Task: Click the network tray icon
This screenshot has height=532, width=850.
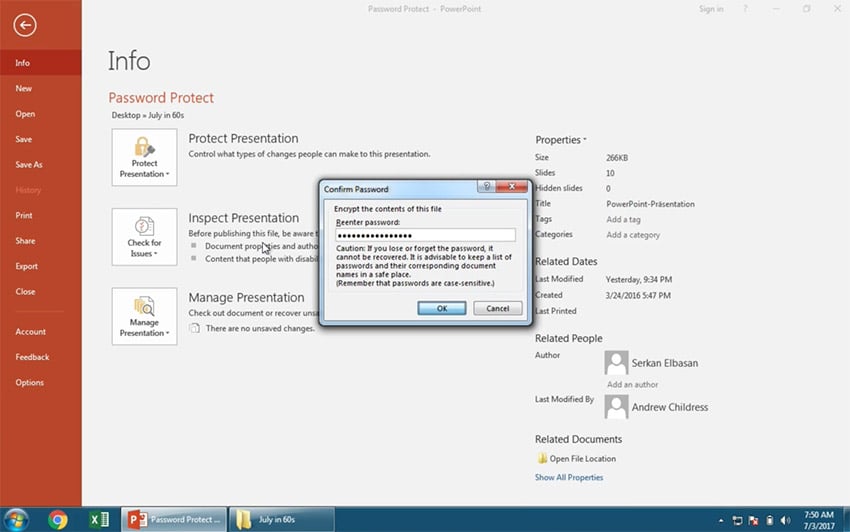Action: (x=737, y=521)
